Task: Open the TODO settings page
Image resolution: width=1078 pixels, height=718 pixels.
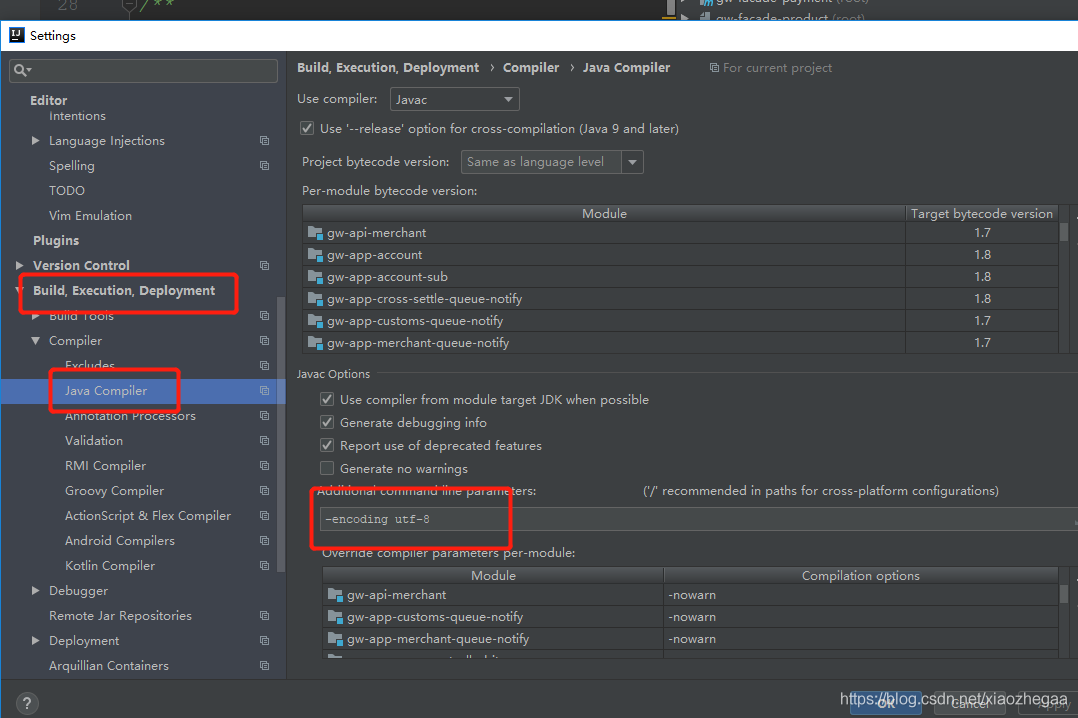Action: (67, 191)
